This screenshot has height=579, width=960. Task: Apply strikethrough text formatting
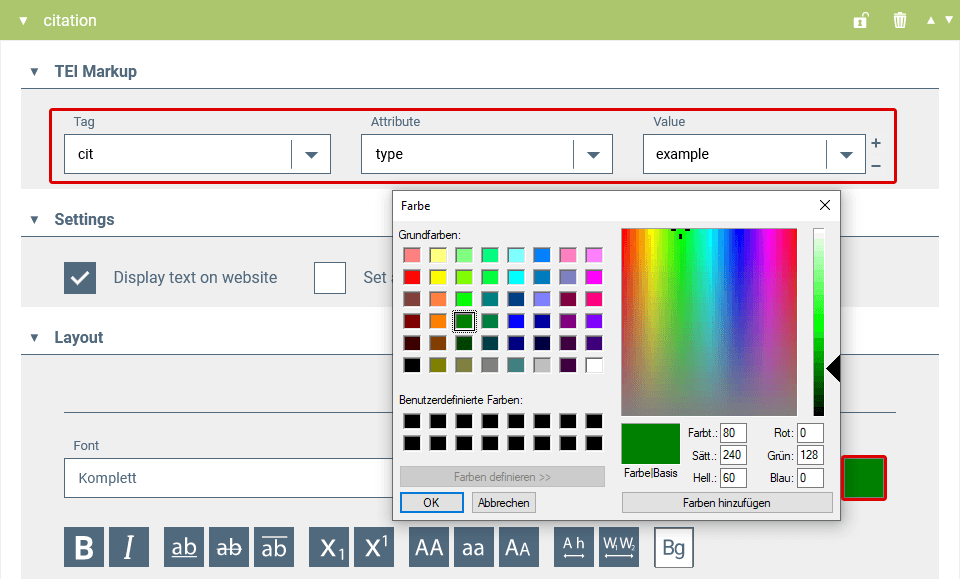pos(229,547)
